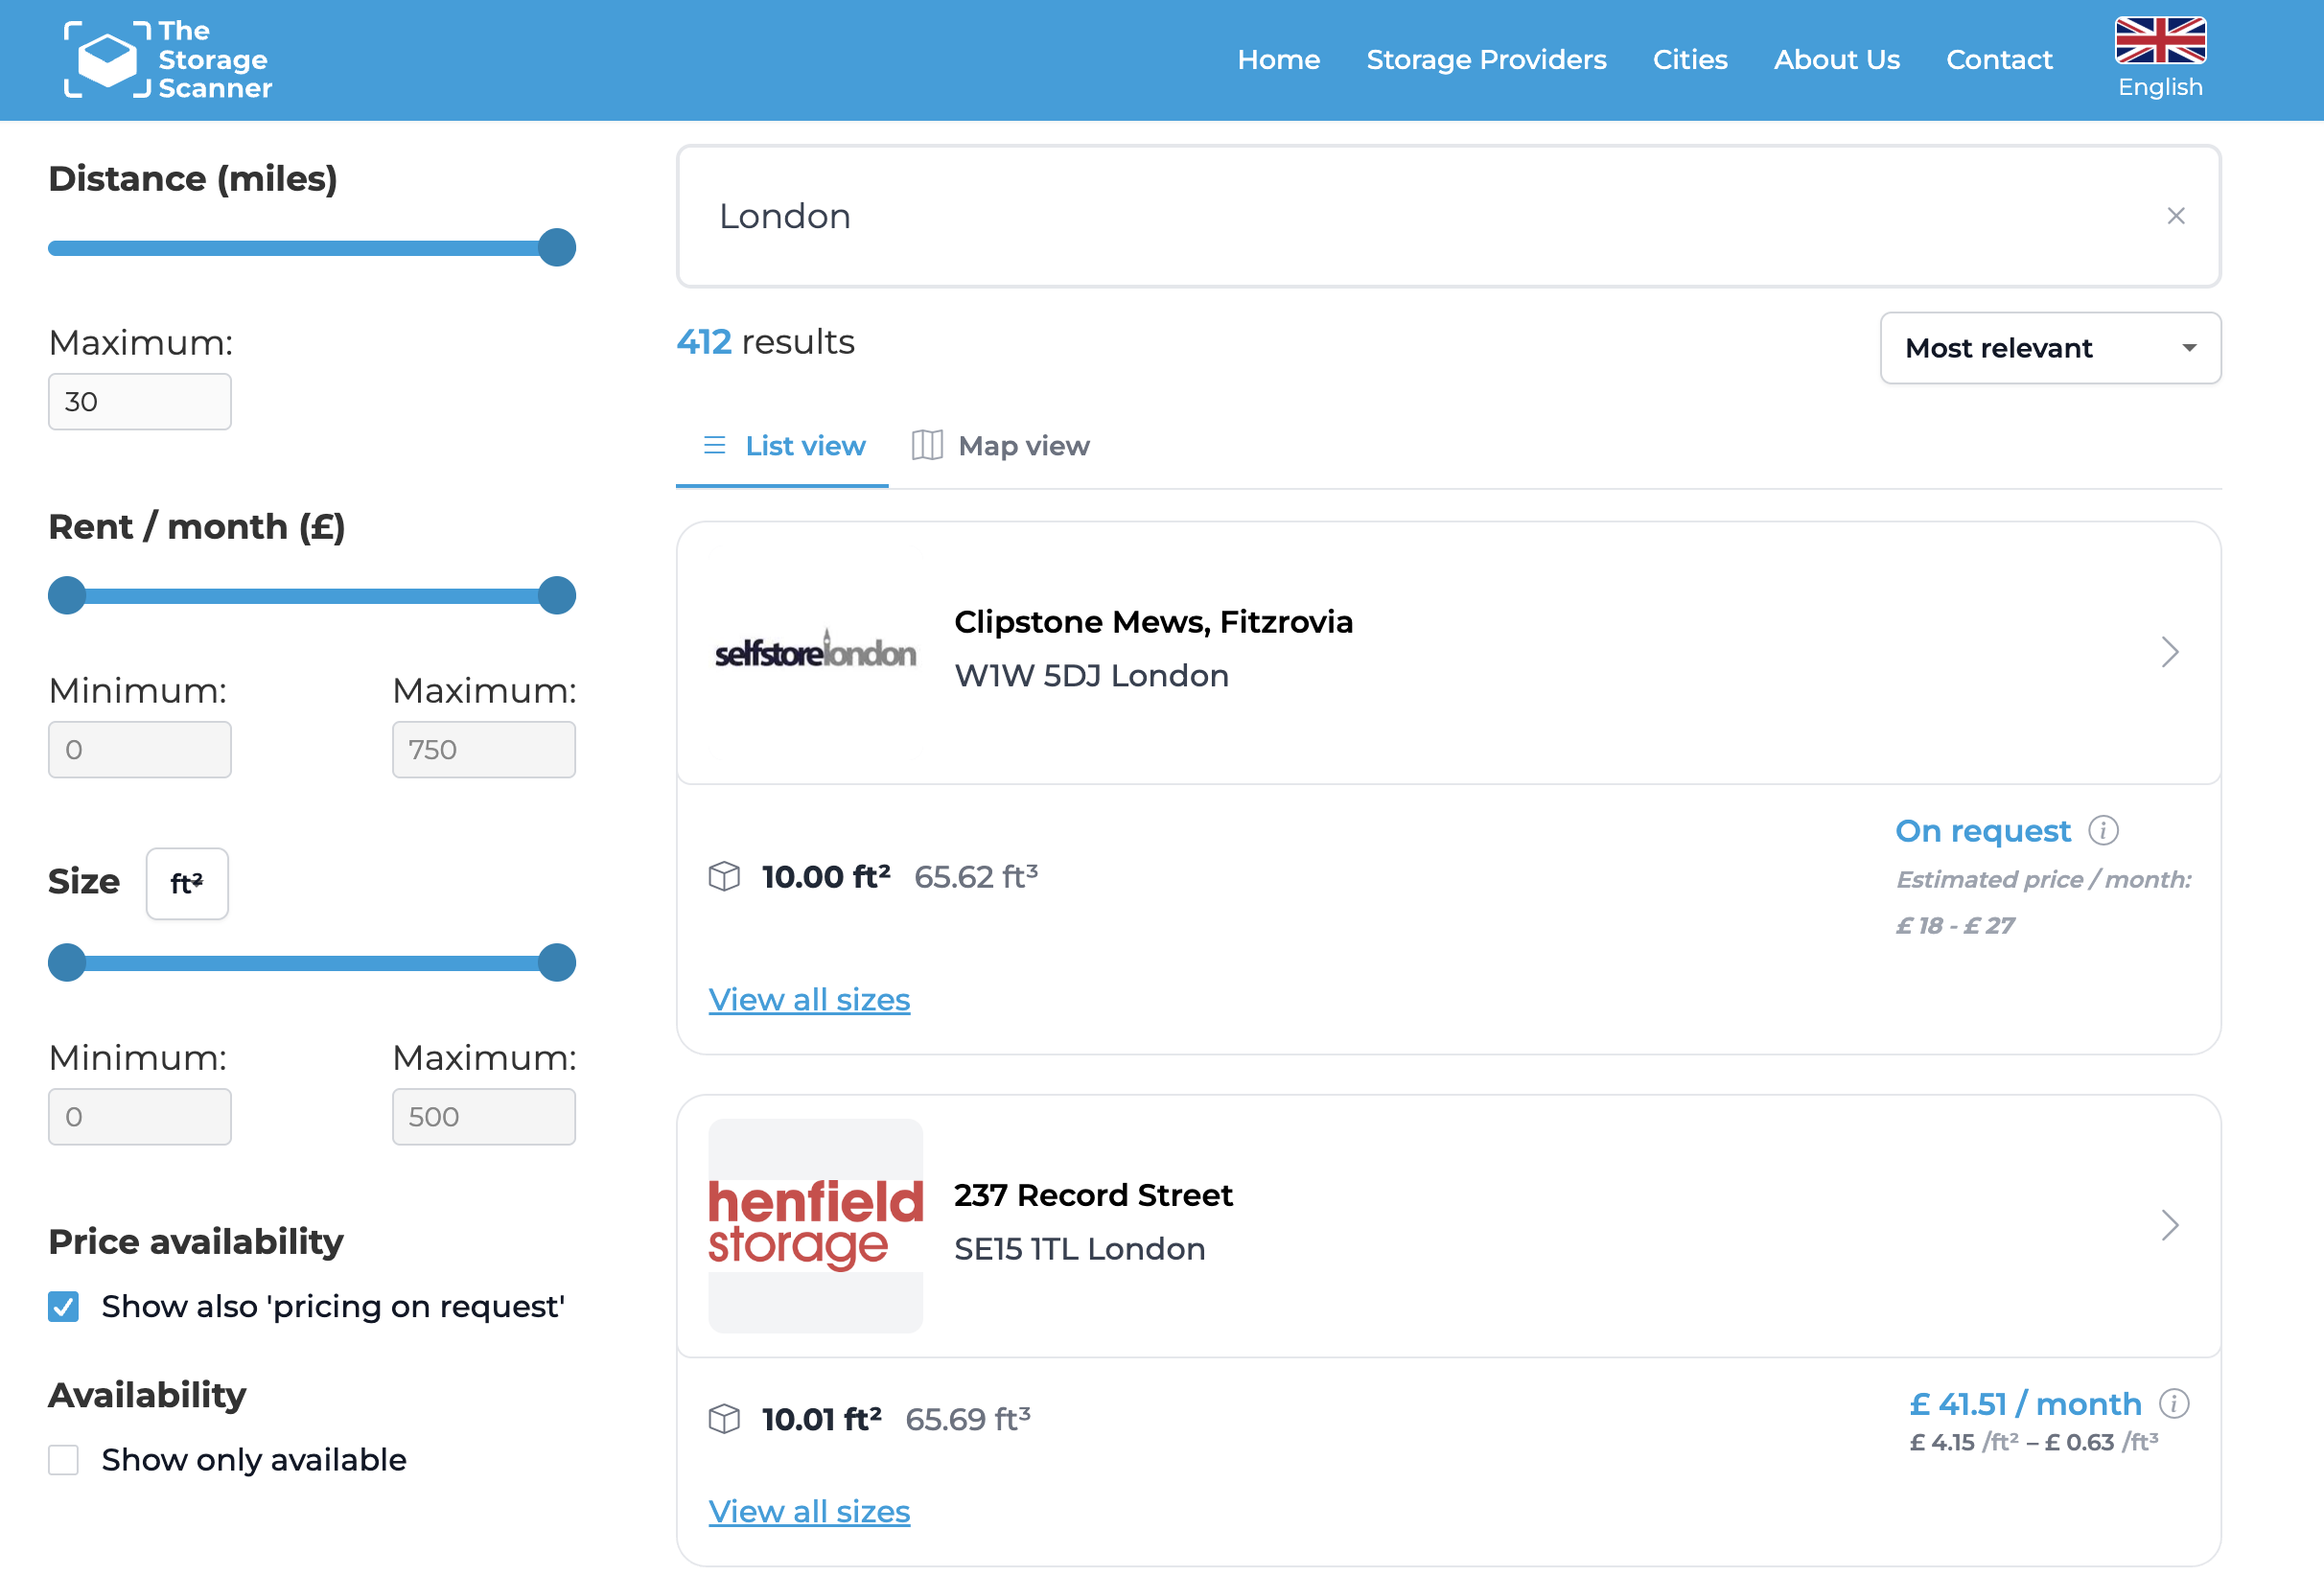Switch to Map view tab
Screen dimensions: 2324x1576
pos(1001,446)
